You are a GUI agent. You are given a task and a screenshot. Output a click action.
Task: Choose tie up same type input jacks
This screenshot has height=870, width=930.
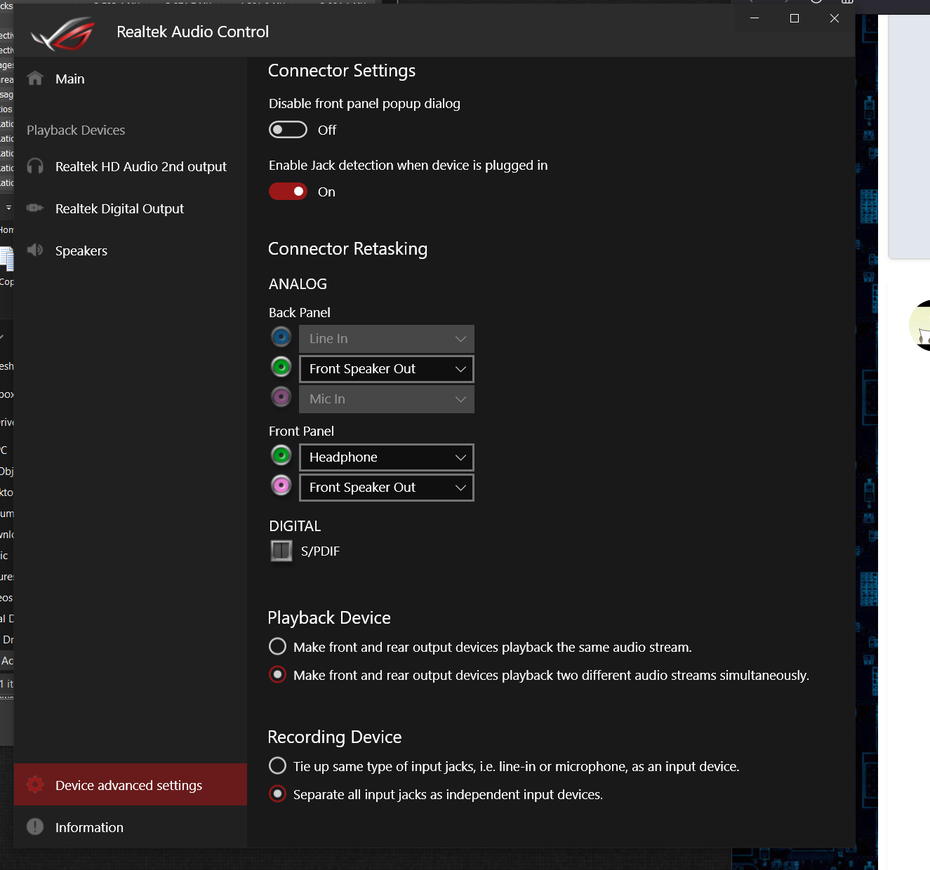click(x=277, y=766)
